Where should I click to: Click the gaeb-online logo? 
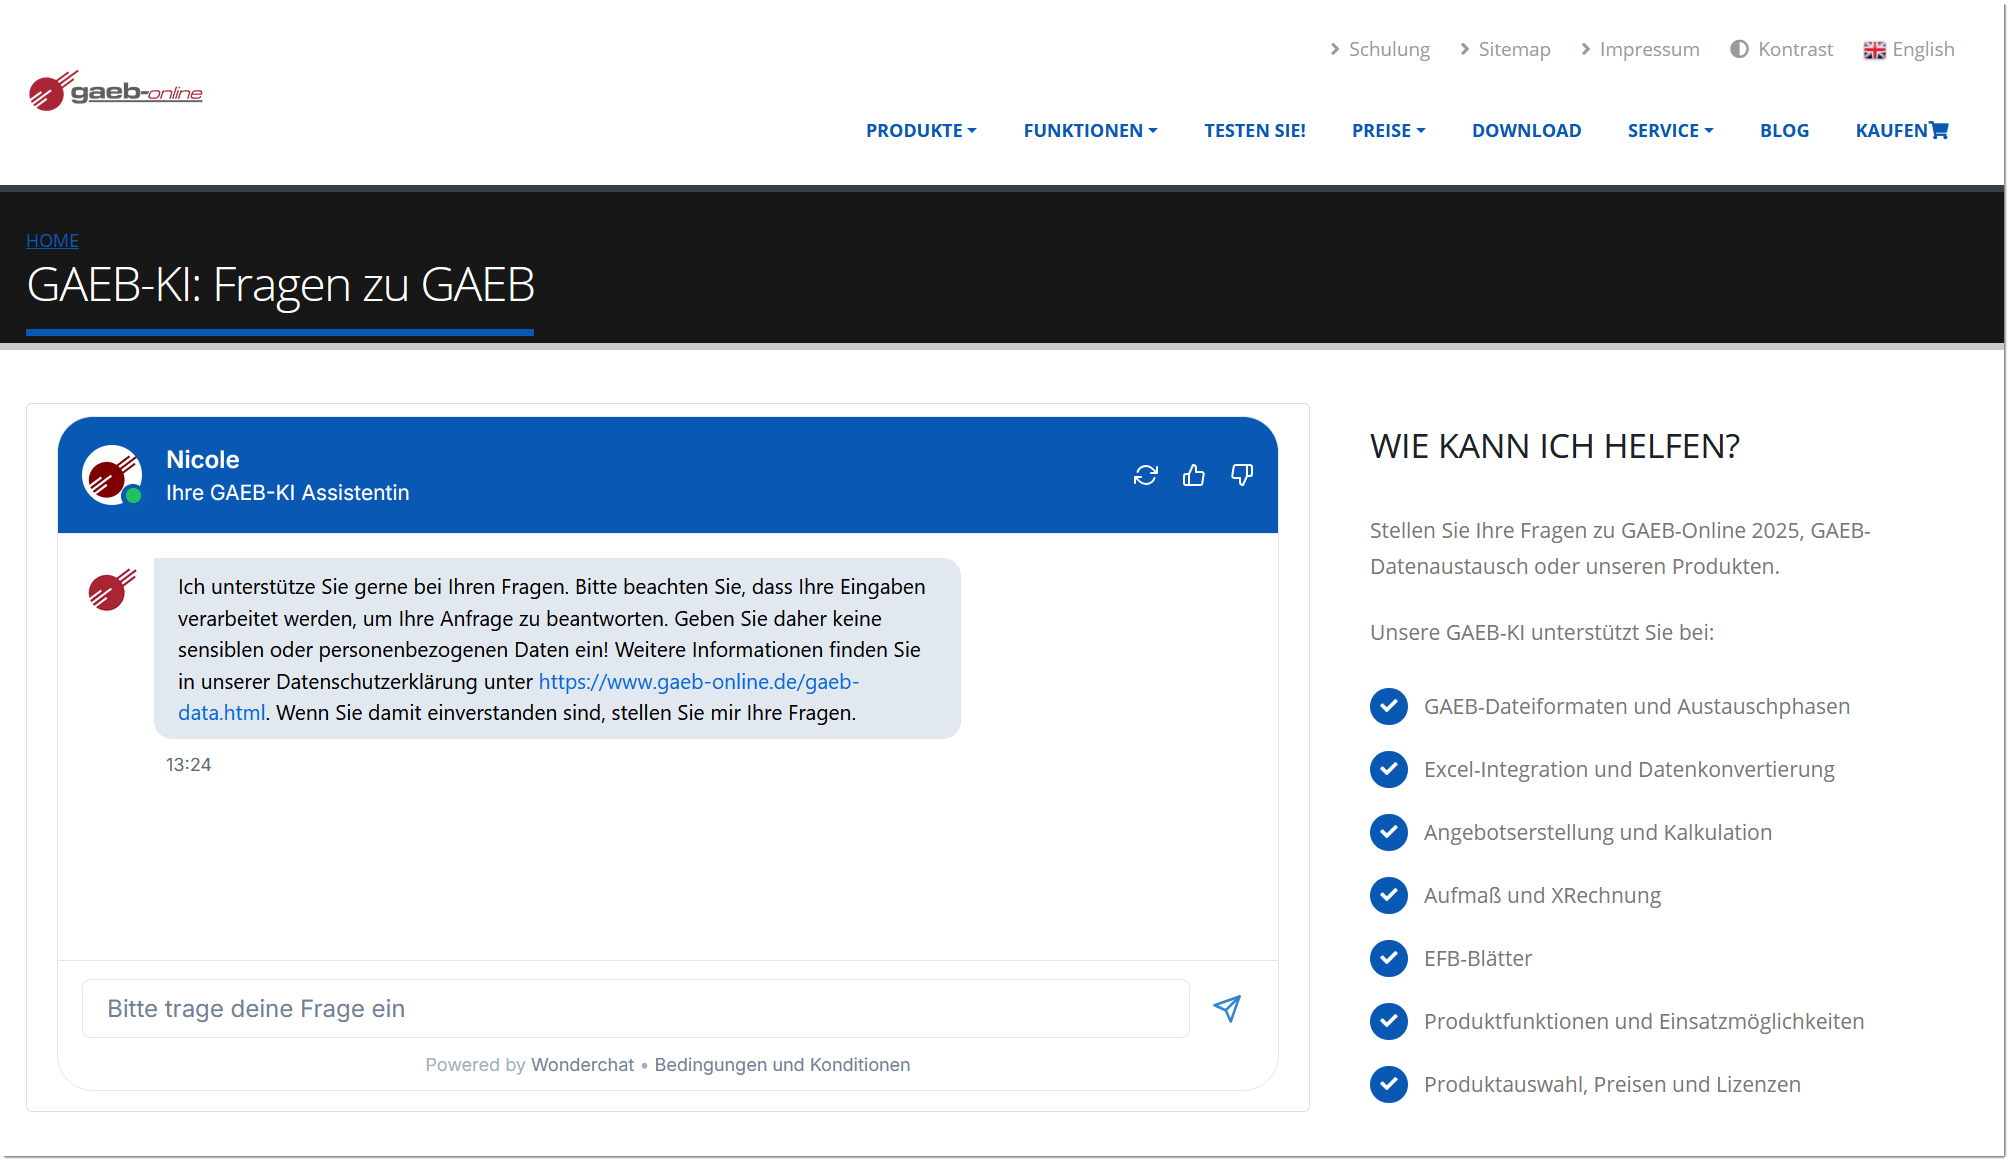[116, 91]
